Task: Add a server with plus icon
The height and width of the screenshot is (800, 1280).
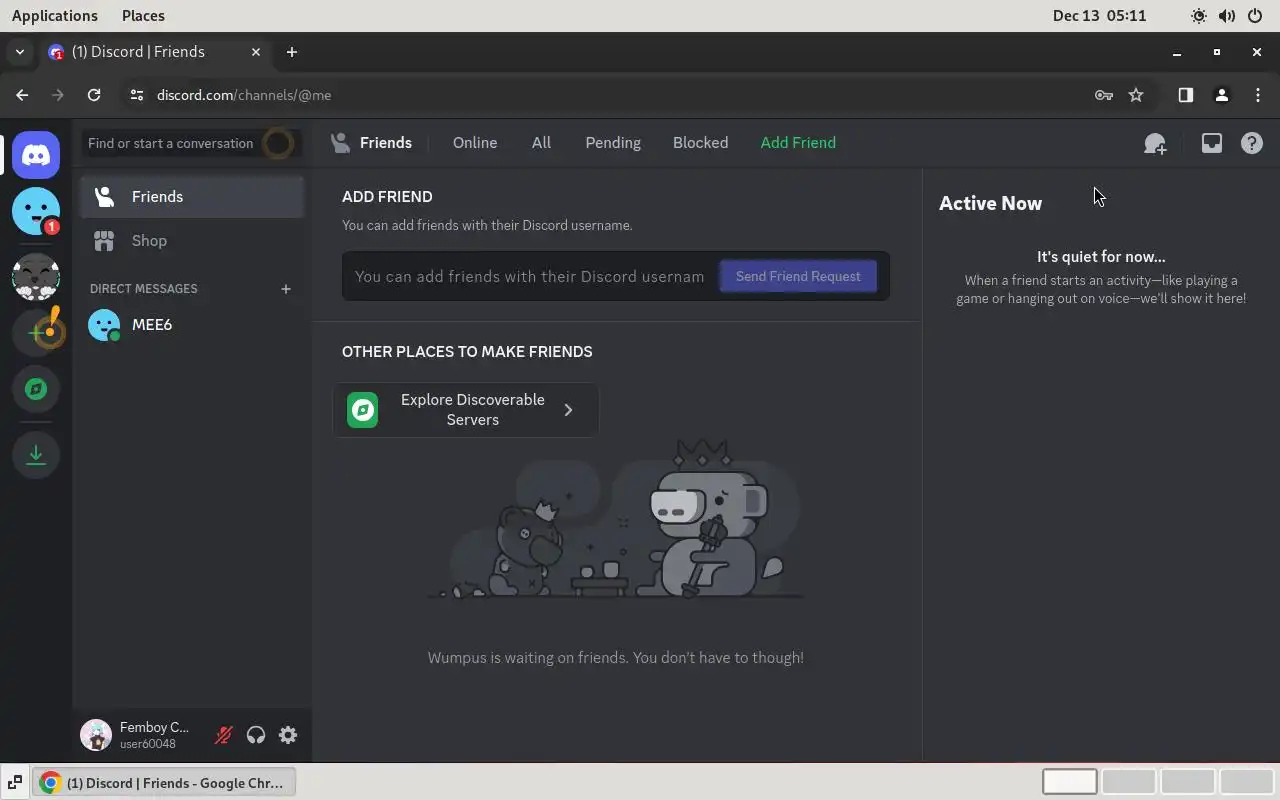Action: (x=36, y=333)
